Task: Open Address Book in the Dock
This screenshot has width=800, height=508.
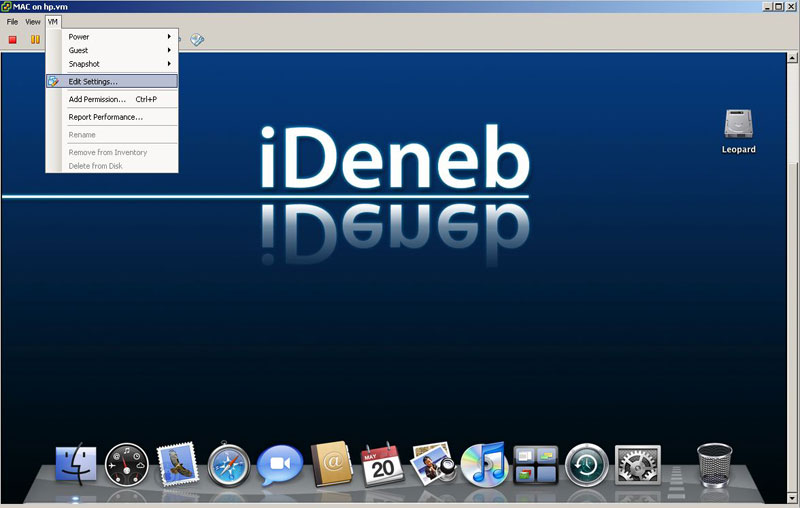Action: pos(332,463)
